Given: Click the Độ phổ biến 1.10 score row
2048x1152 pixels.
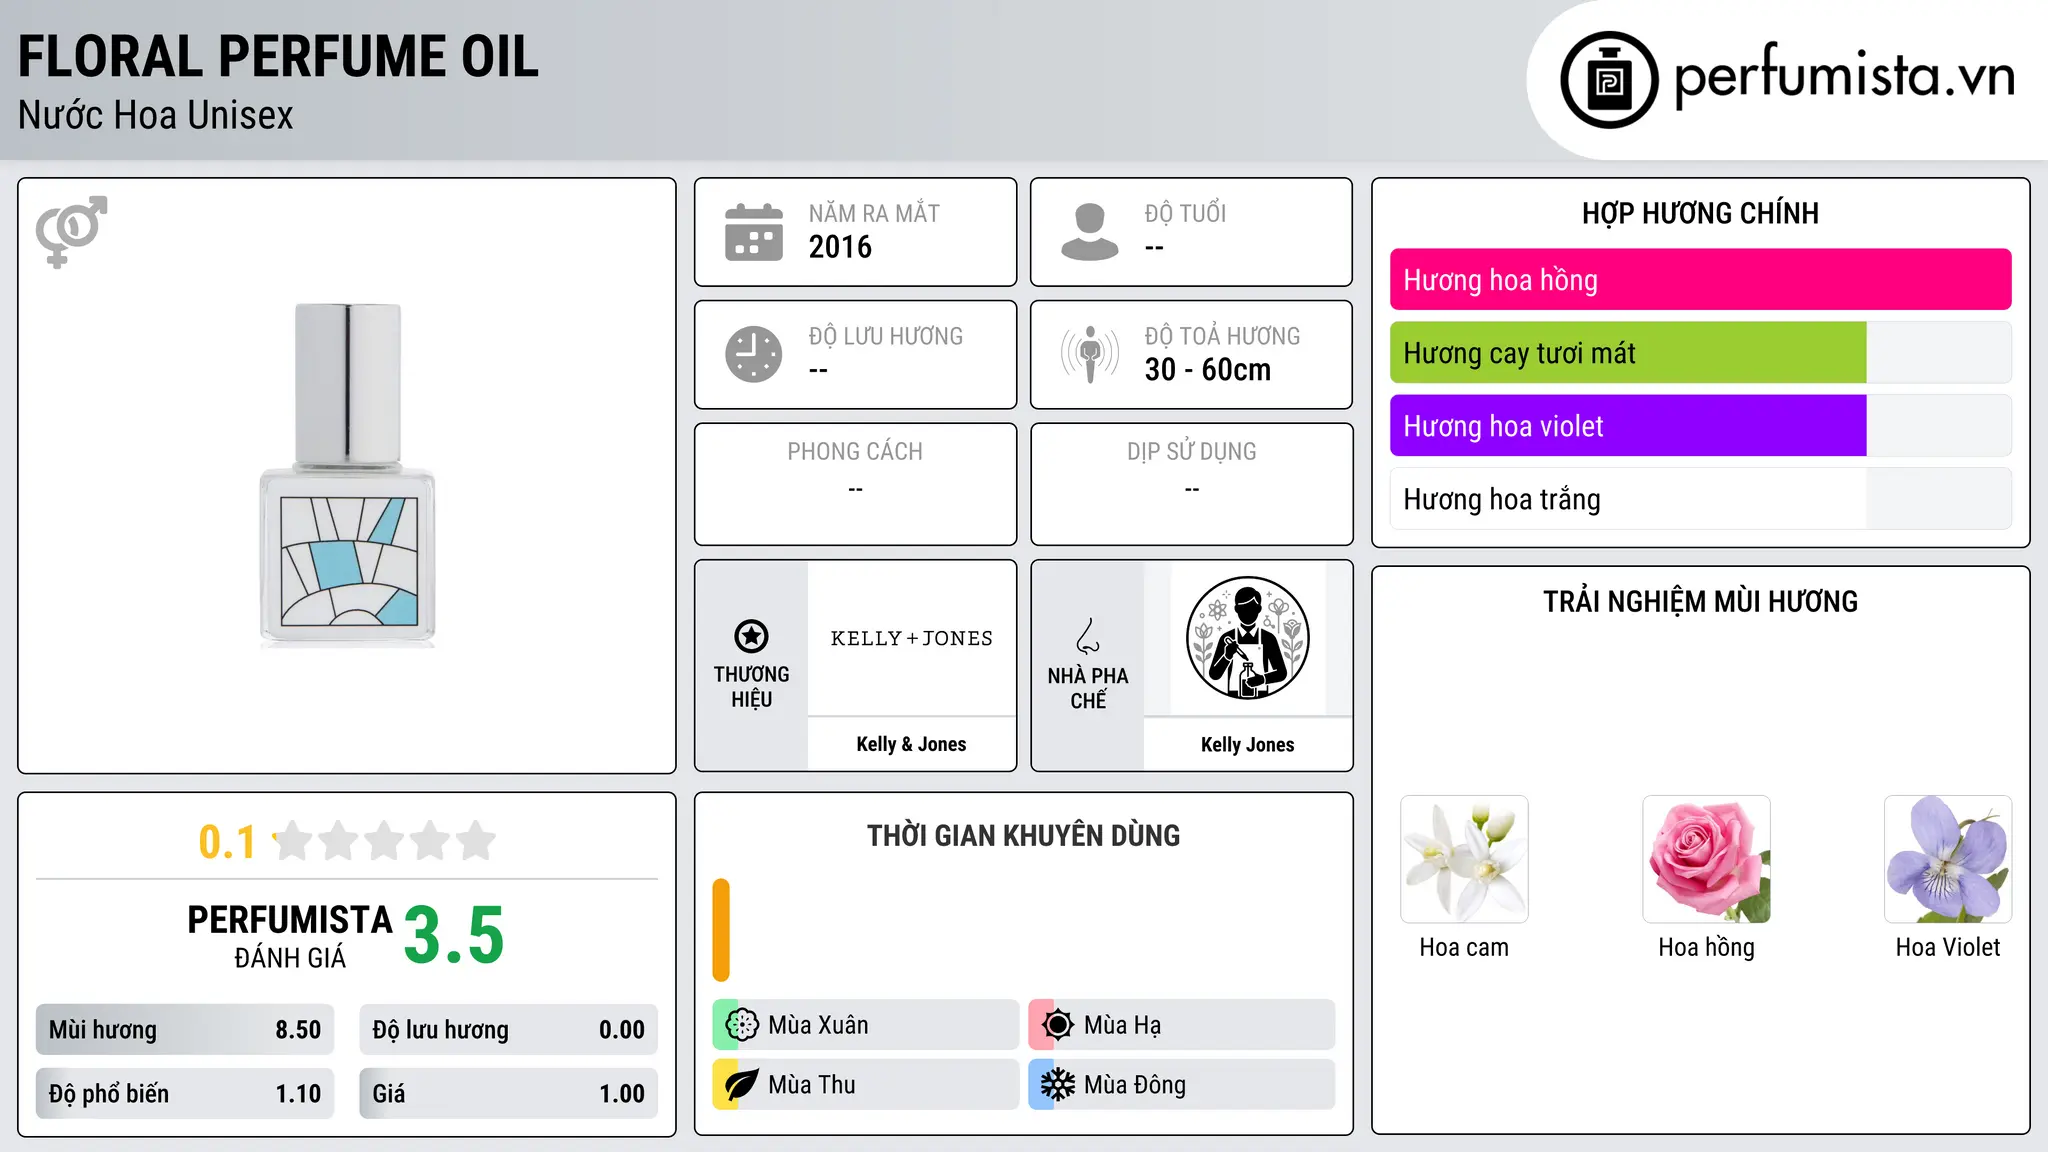Looking at the screenshot, I should [185, 1094].
